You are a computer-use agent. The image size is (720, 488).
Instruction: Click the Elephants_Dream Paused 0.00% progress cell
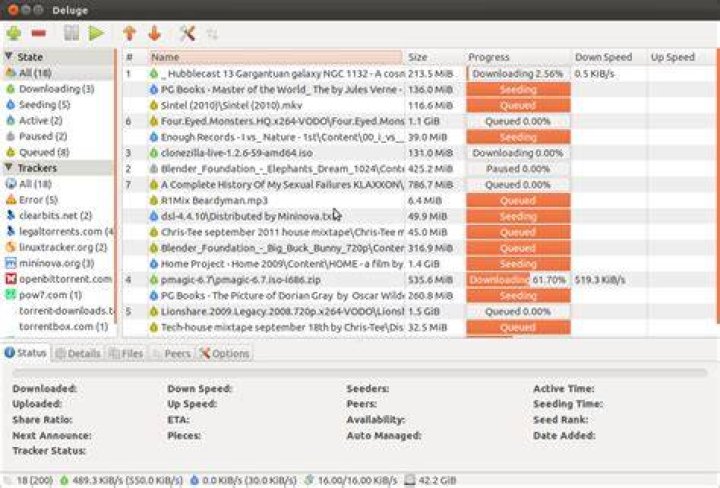[x=518, y=168]
